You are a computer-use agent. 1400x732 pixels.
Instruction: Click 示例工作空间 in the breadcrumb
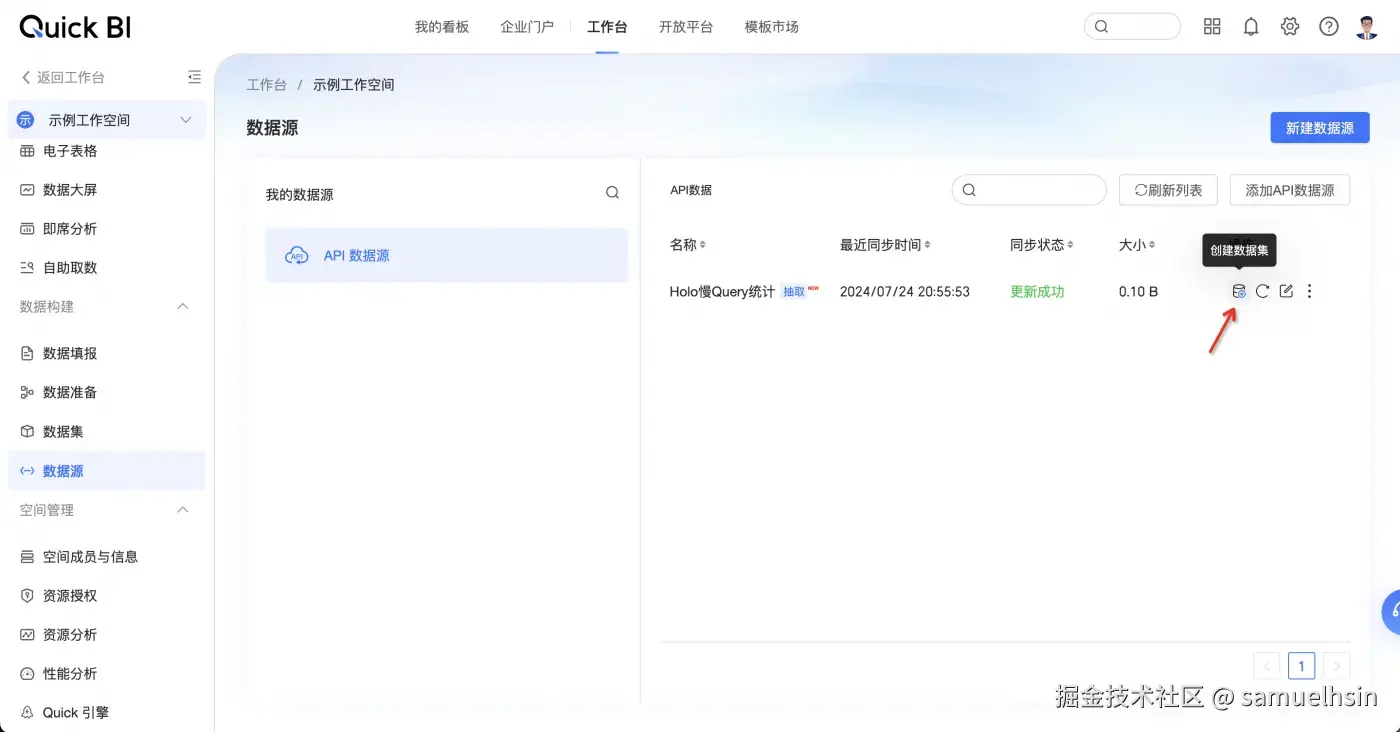click(354, 85)
